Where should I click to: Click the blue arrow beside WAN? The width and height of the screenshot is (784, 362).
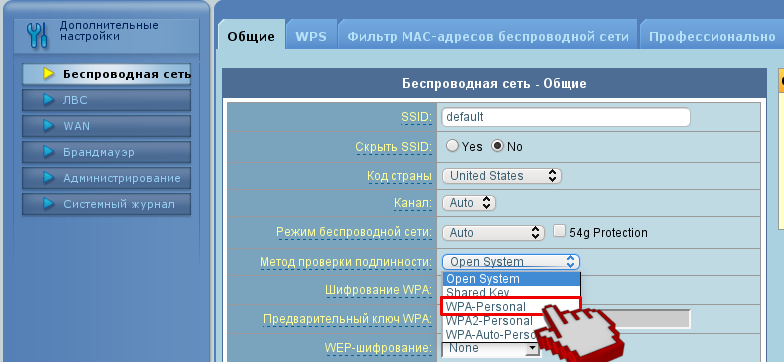pos(48,126)
